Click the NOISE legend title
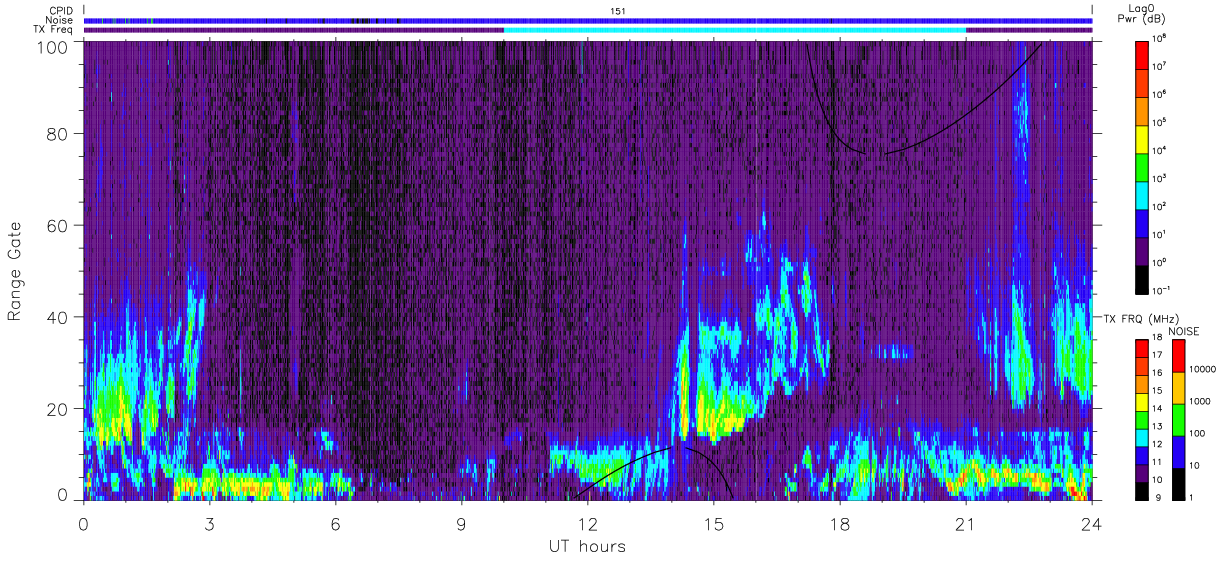 [1183, 330]
